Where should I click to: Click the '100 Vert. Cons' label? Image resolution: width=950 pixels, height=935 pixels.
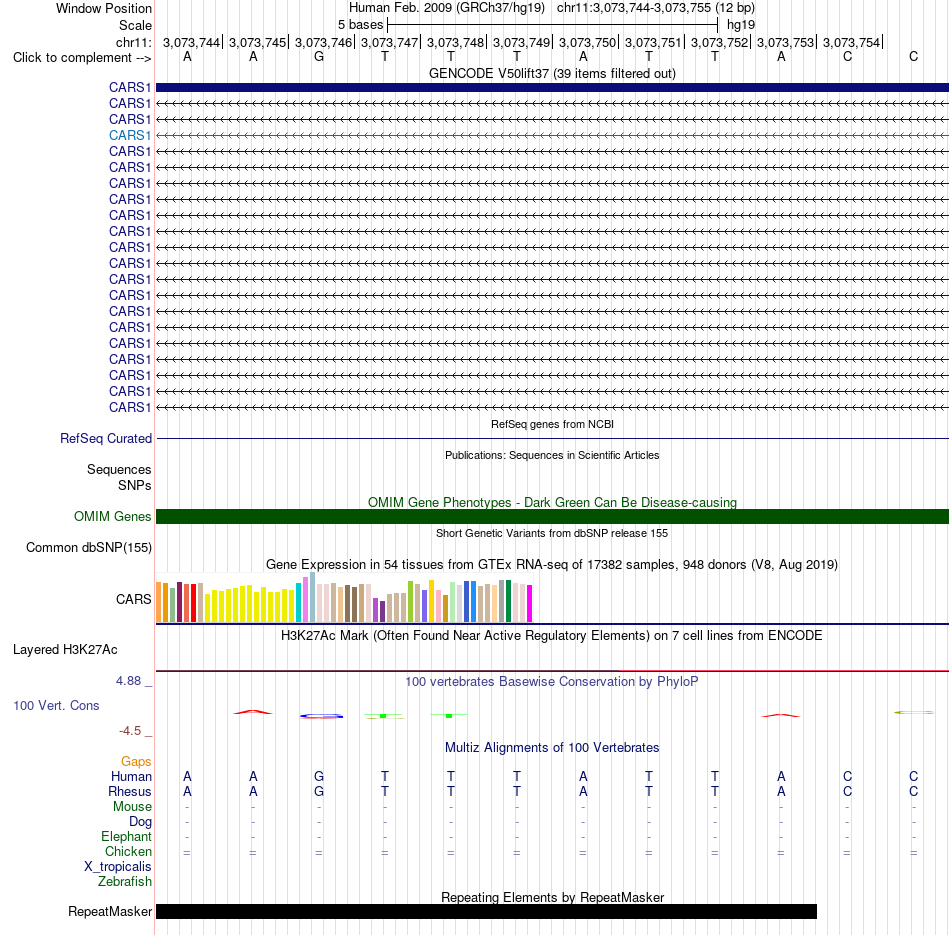pyautogui.click(x=56, y=705)
